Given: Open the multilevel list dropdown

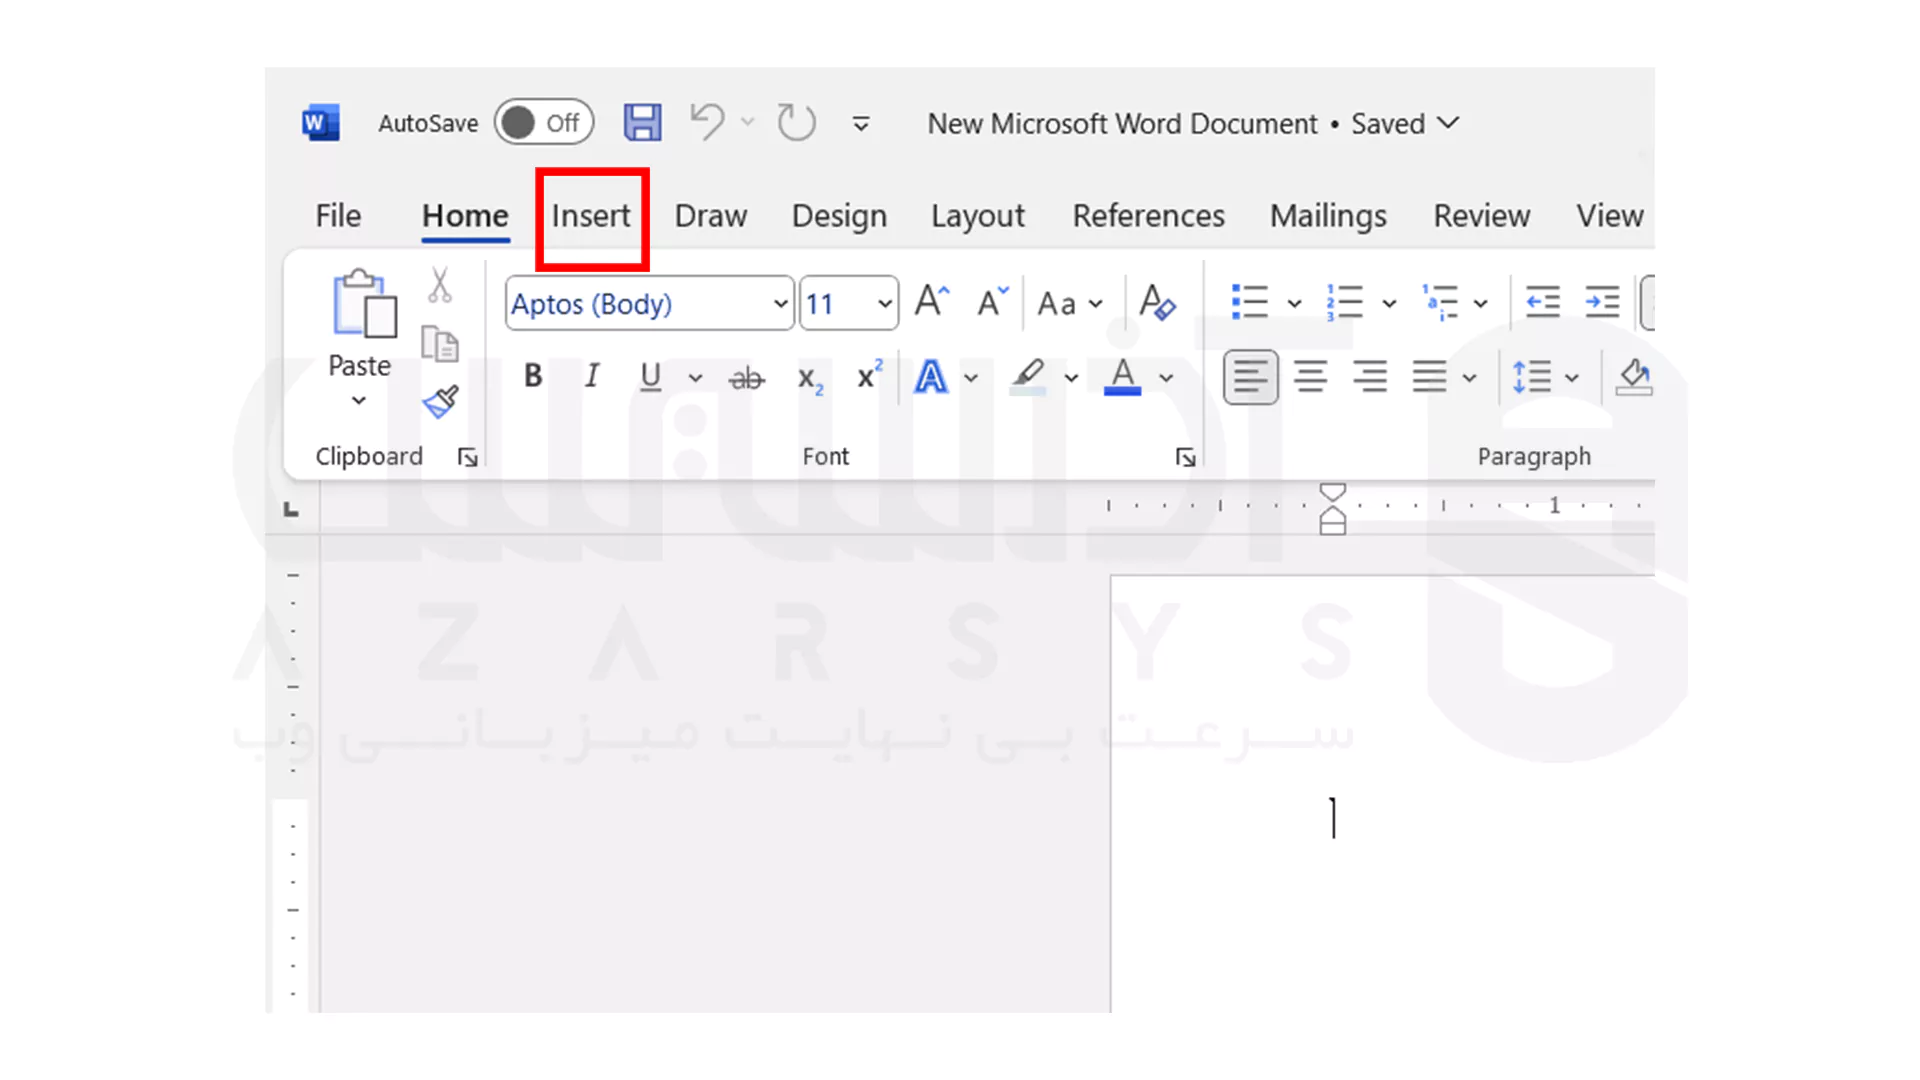Looking at the screenshot, I should tap(1481, 303).
